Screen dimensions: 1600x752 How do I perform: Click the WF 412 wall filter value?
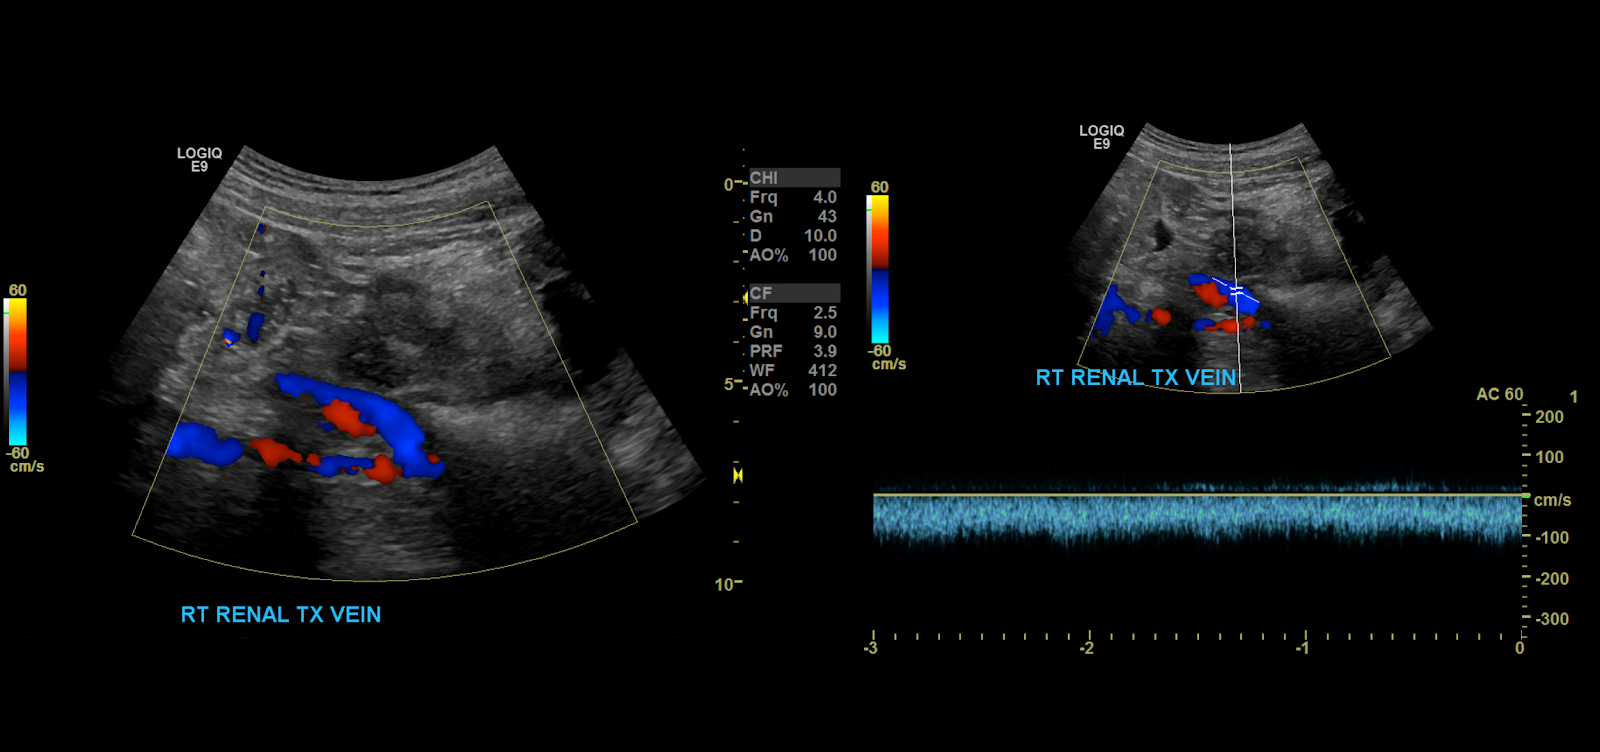793,370
